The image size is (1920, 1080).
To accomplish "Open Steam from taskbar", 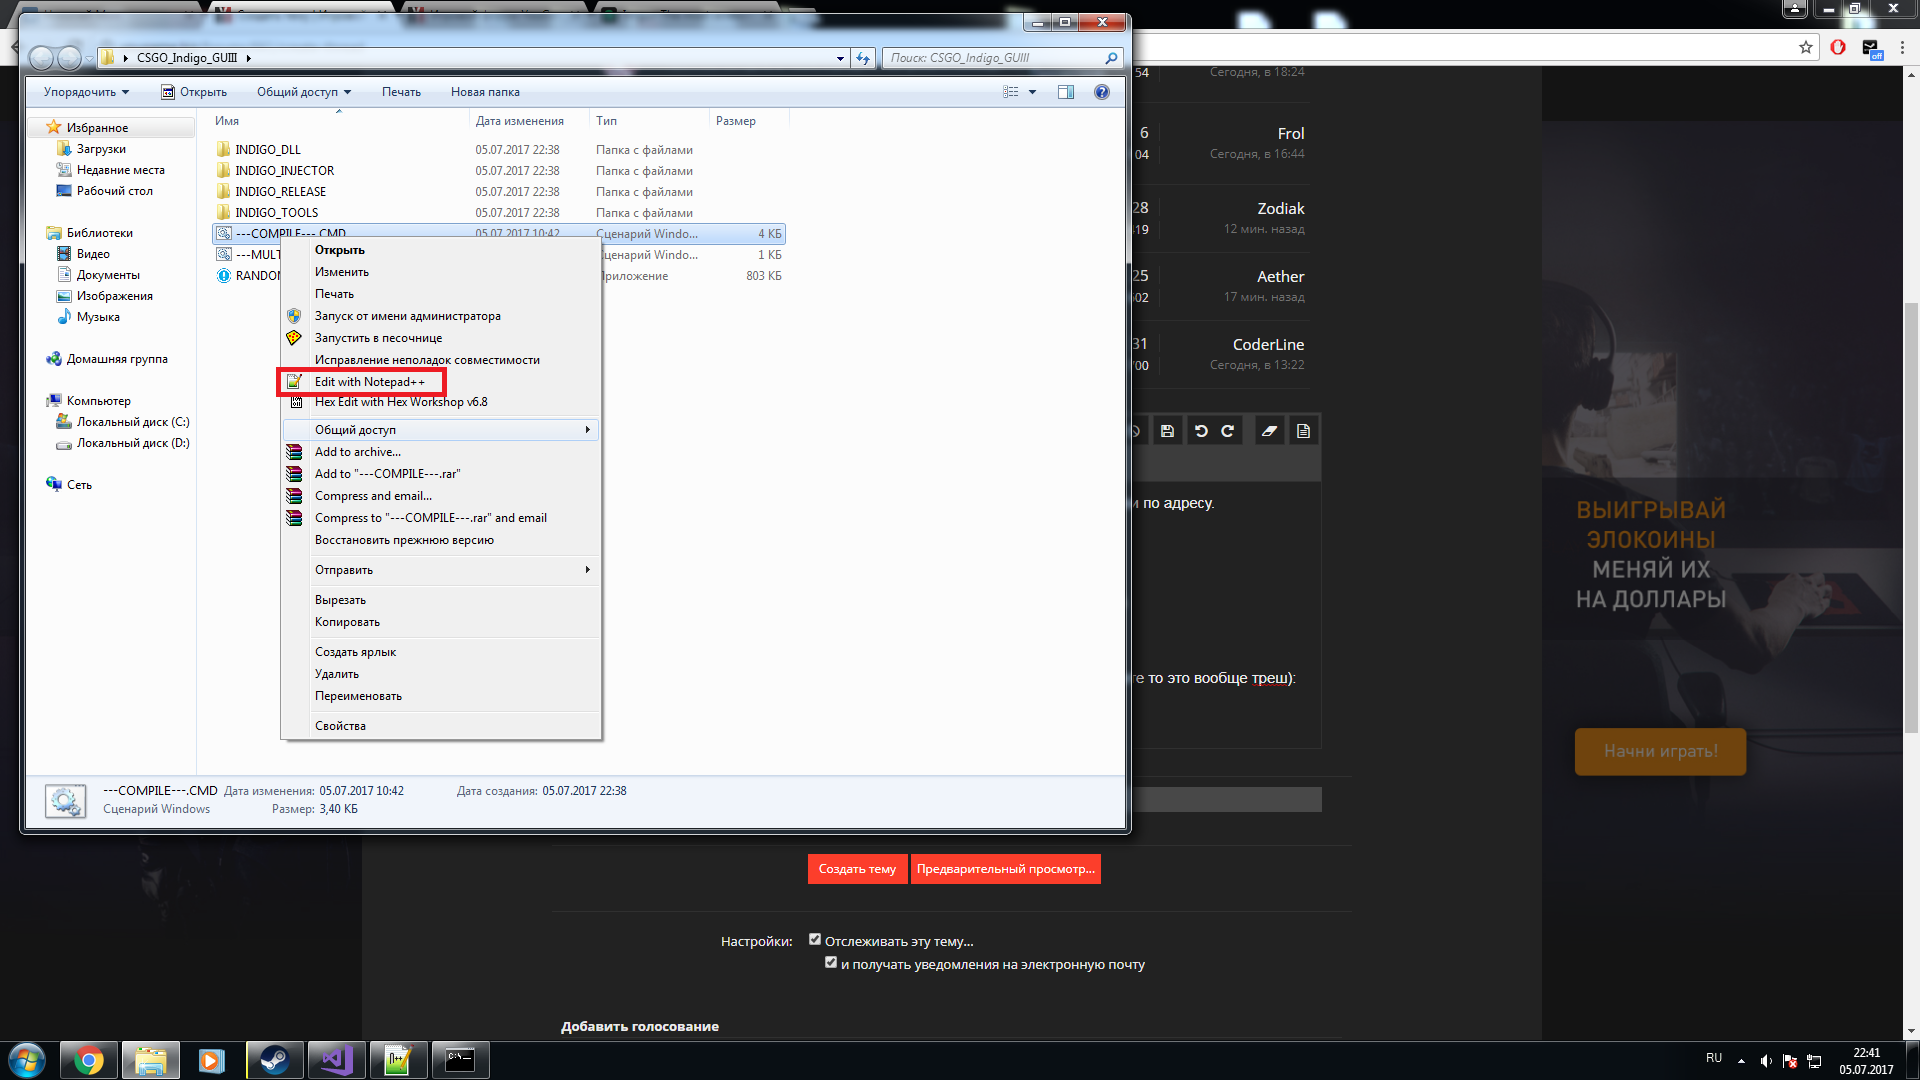I will (274, 1060).
